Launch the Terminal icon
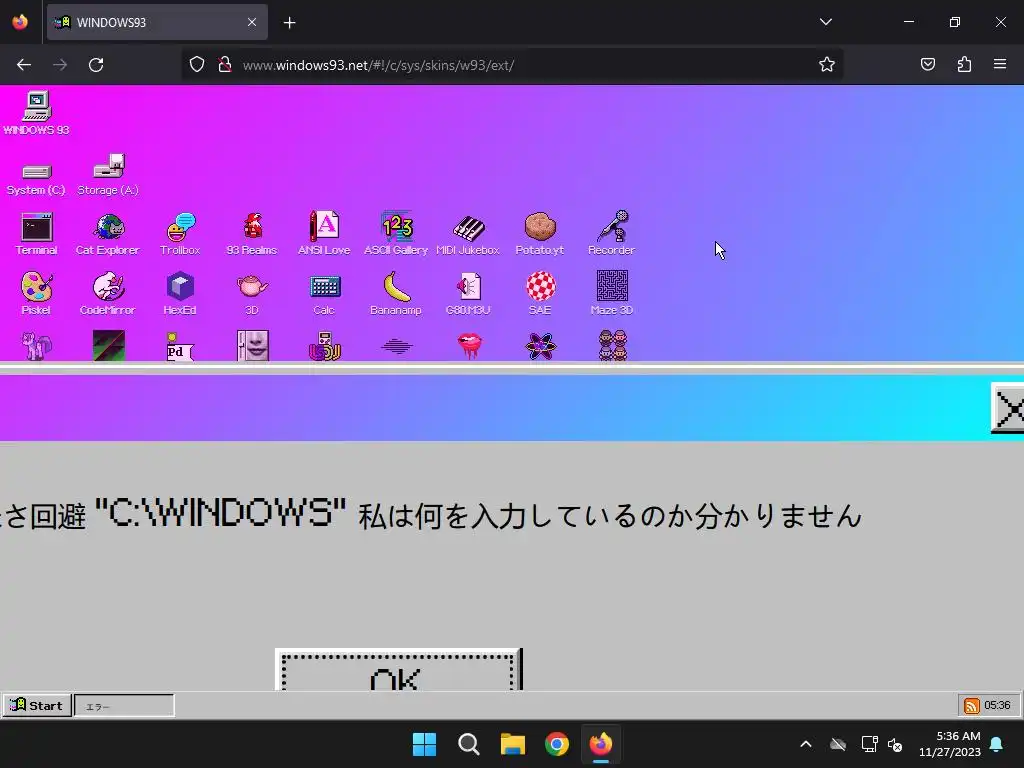The image size is (1024, 768). [37, 234]
